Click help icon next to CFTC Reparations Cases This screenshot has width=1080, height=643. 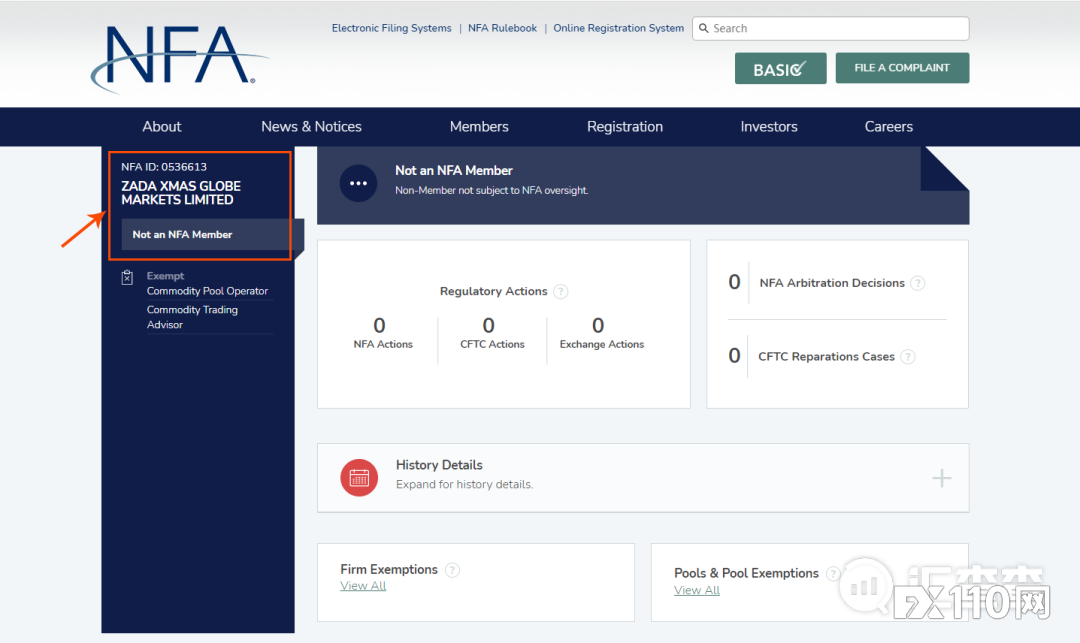pyautogui.click(x=908, y=357)
